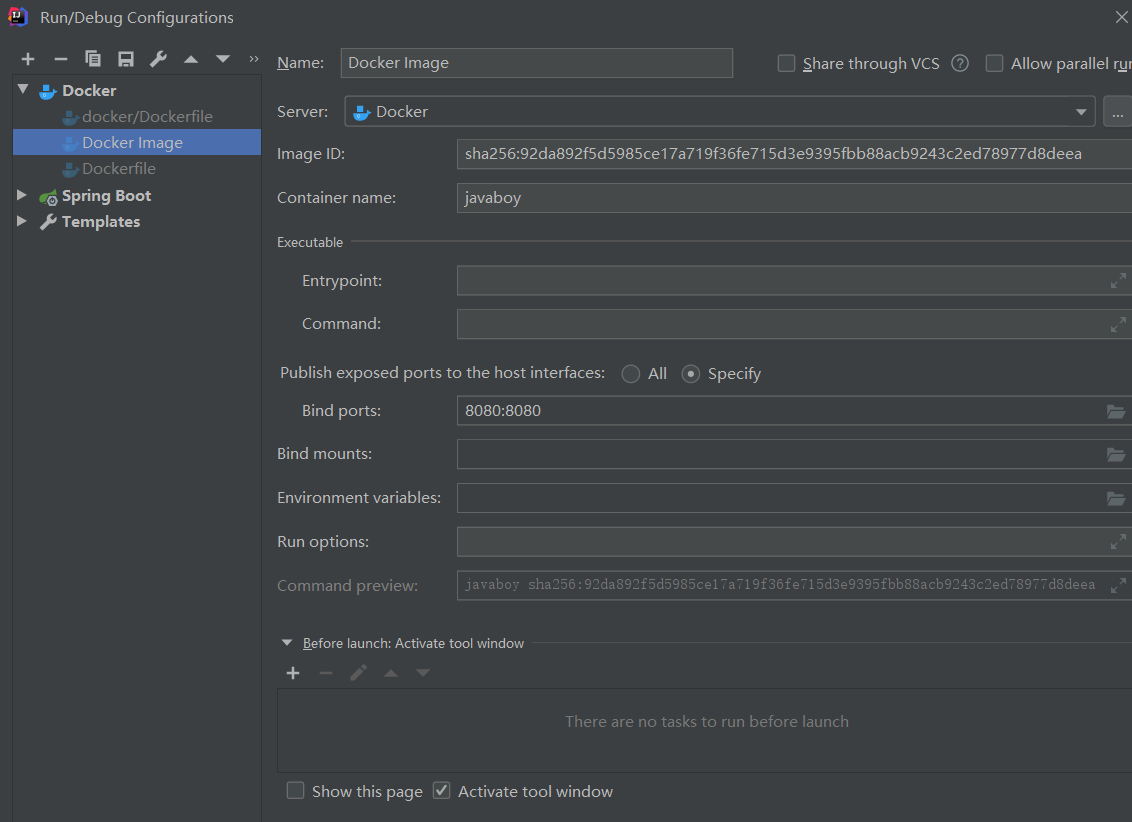This screenshot has width=1132, height=822.
Task: Select the All radio button
Action: [x=631, y=374]
